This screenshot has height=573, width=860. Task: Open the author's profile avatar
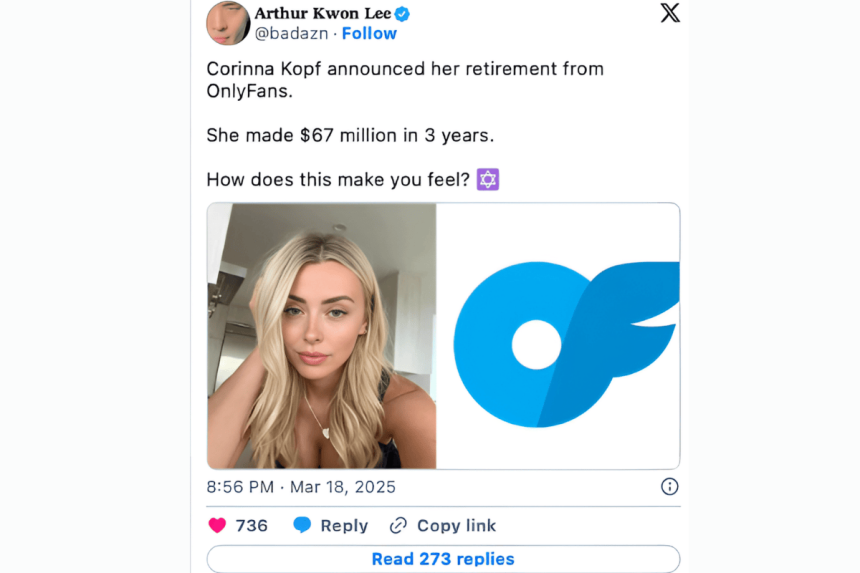click(x=228, y=23)
